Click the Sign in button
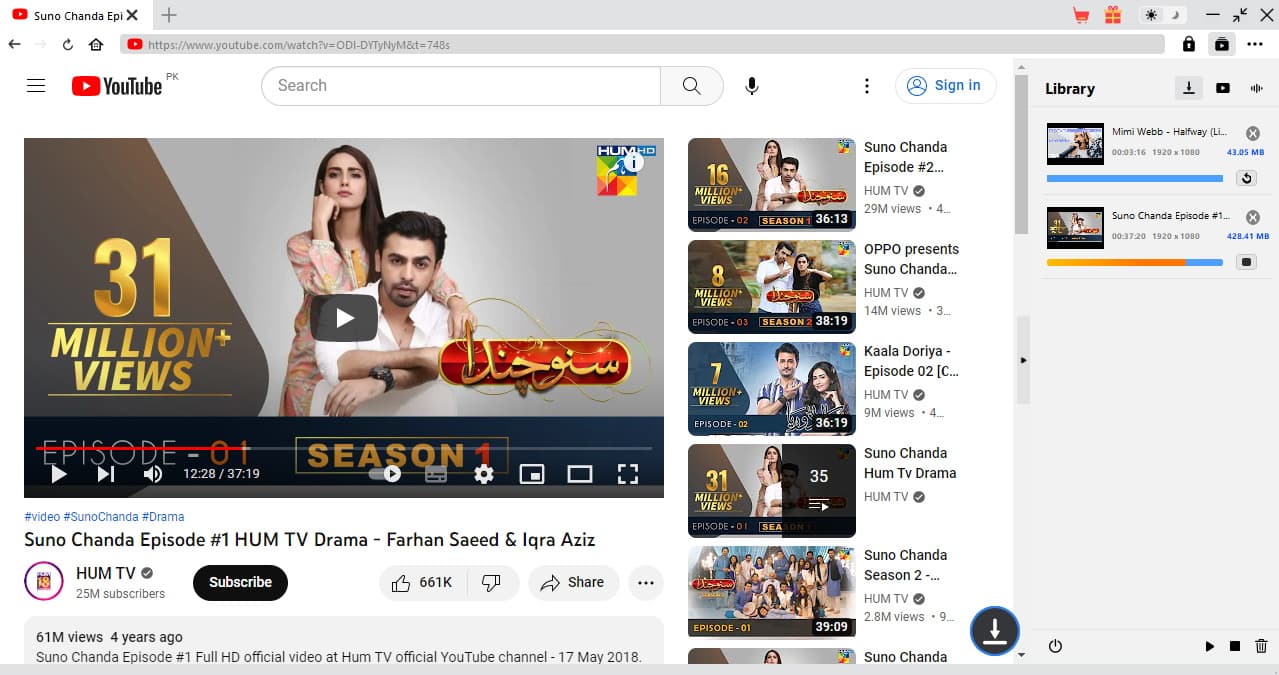Image resolution: width=1279 pixels, height=675 pixels. pyautogui.click(x=945, y=86)
